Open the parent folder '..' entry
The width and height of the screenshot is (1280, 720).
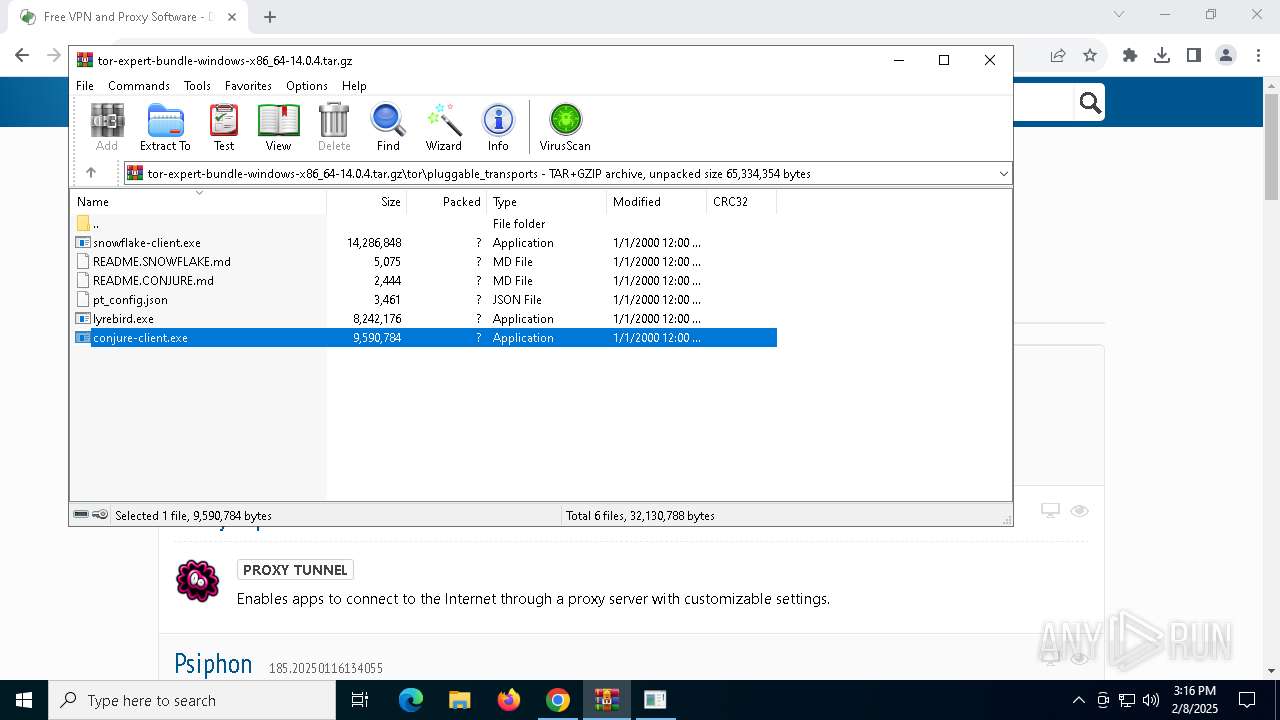[96, 224]
